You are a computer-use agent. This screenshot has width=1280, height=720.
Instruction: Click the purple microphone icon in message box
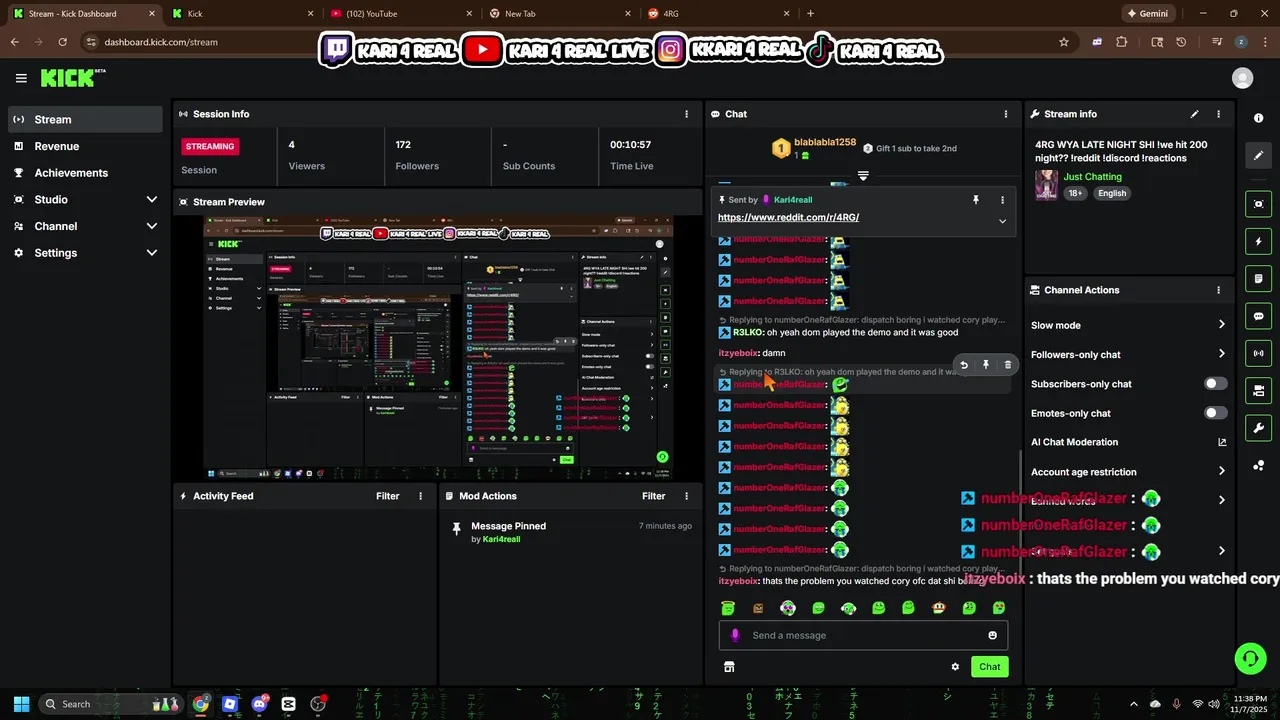pyautogui.click(x=735, y=635)
